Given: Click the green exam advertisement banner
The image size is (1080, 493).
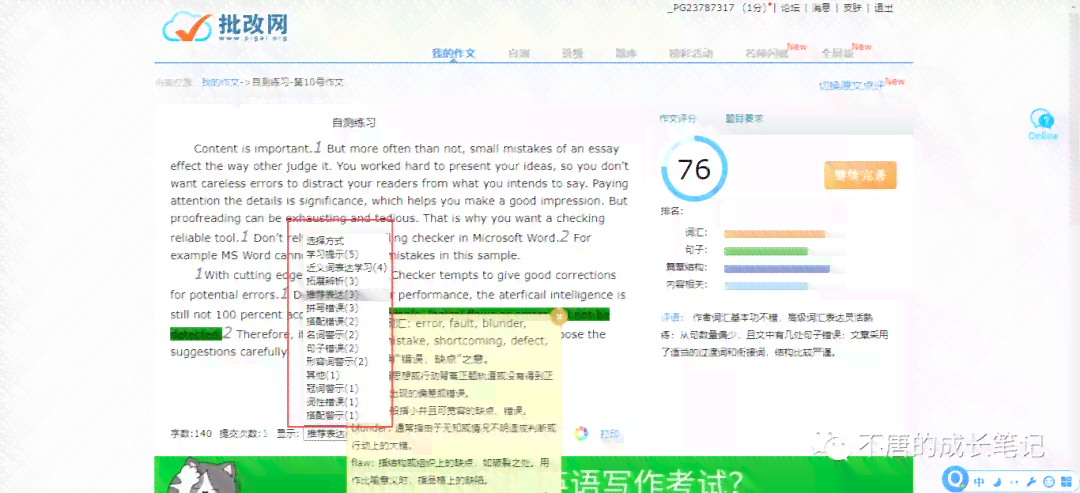Looking at the screenshot, I should point(534,475).
